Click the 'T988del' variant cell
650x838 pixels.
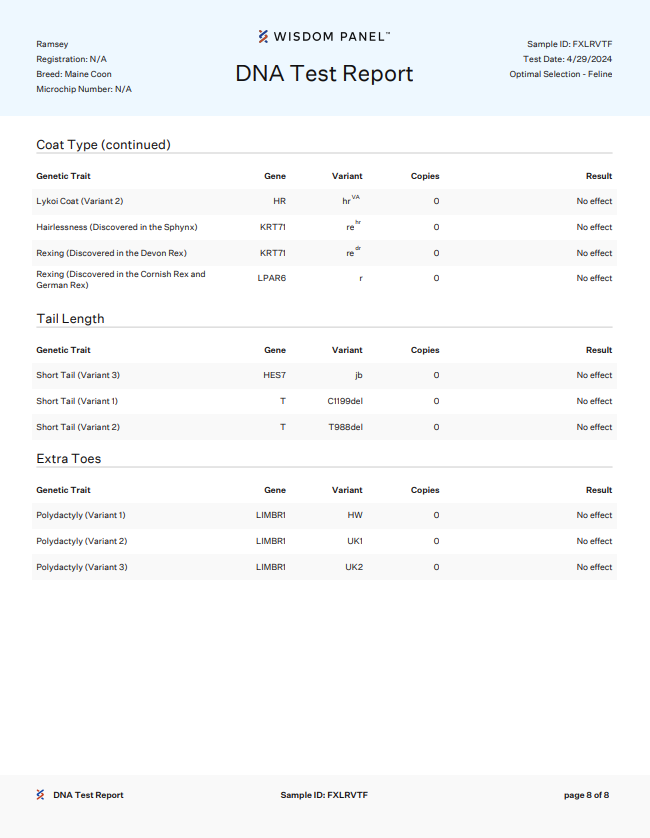(x=346, y=427)
